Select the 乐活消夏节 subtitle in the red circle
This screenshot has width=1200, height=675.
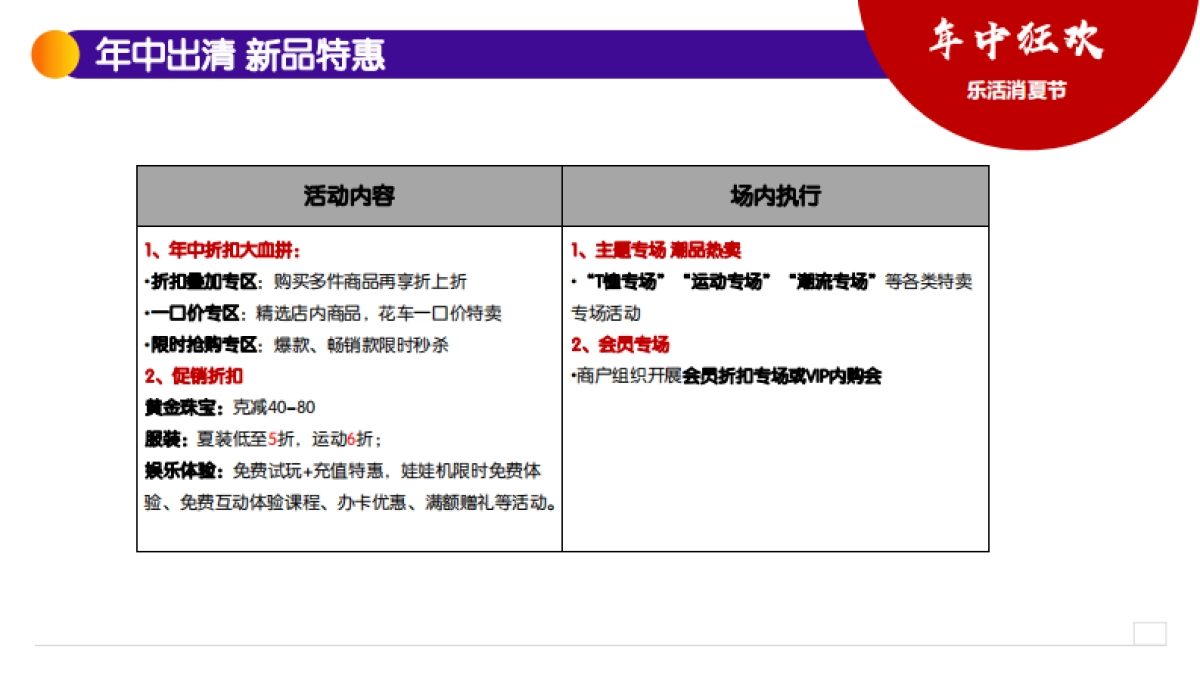click(x=1016, y=90)
